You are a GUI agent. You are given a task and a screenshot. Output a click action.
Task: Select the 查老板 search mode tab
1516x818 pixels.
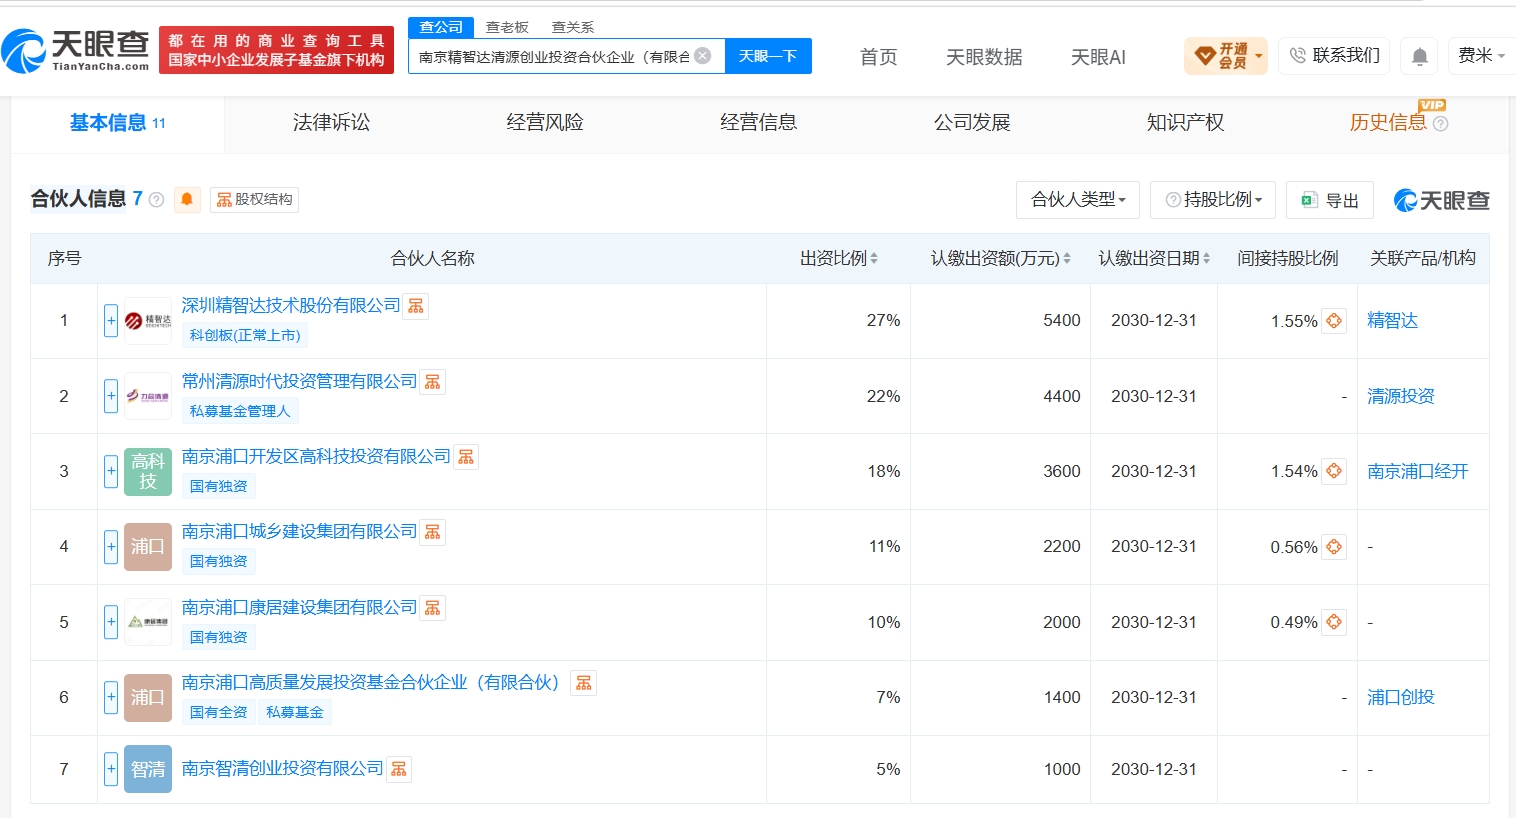[507, 27]
